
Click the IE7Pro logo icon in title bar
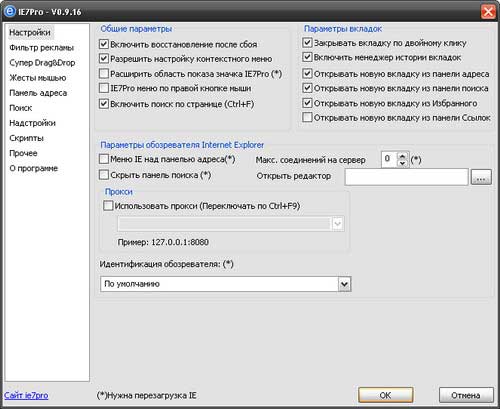(10, 11)
